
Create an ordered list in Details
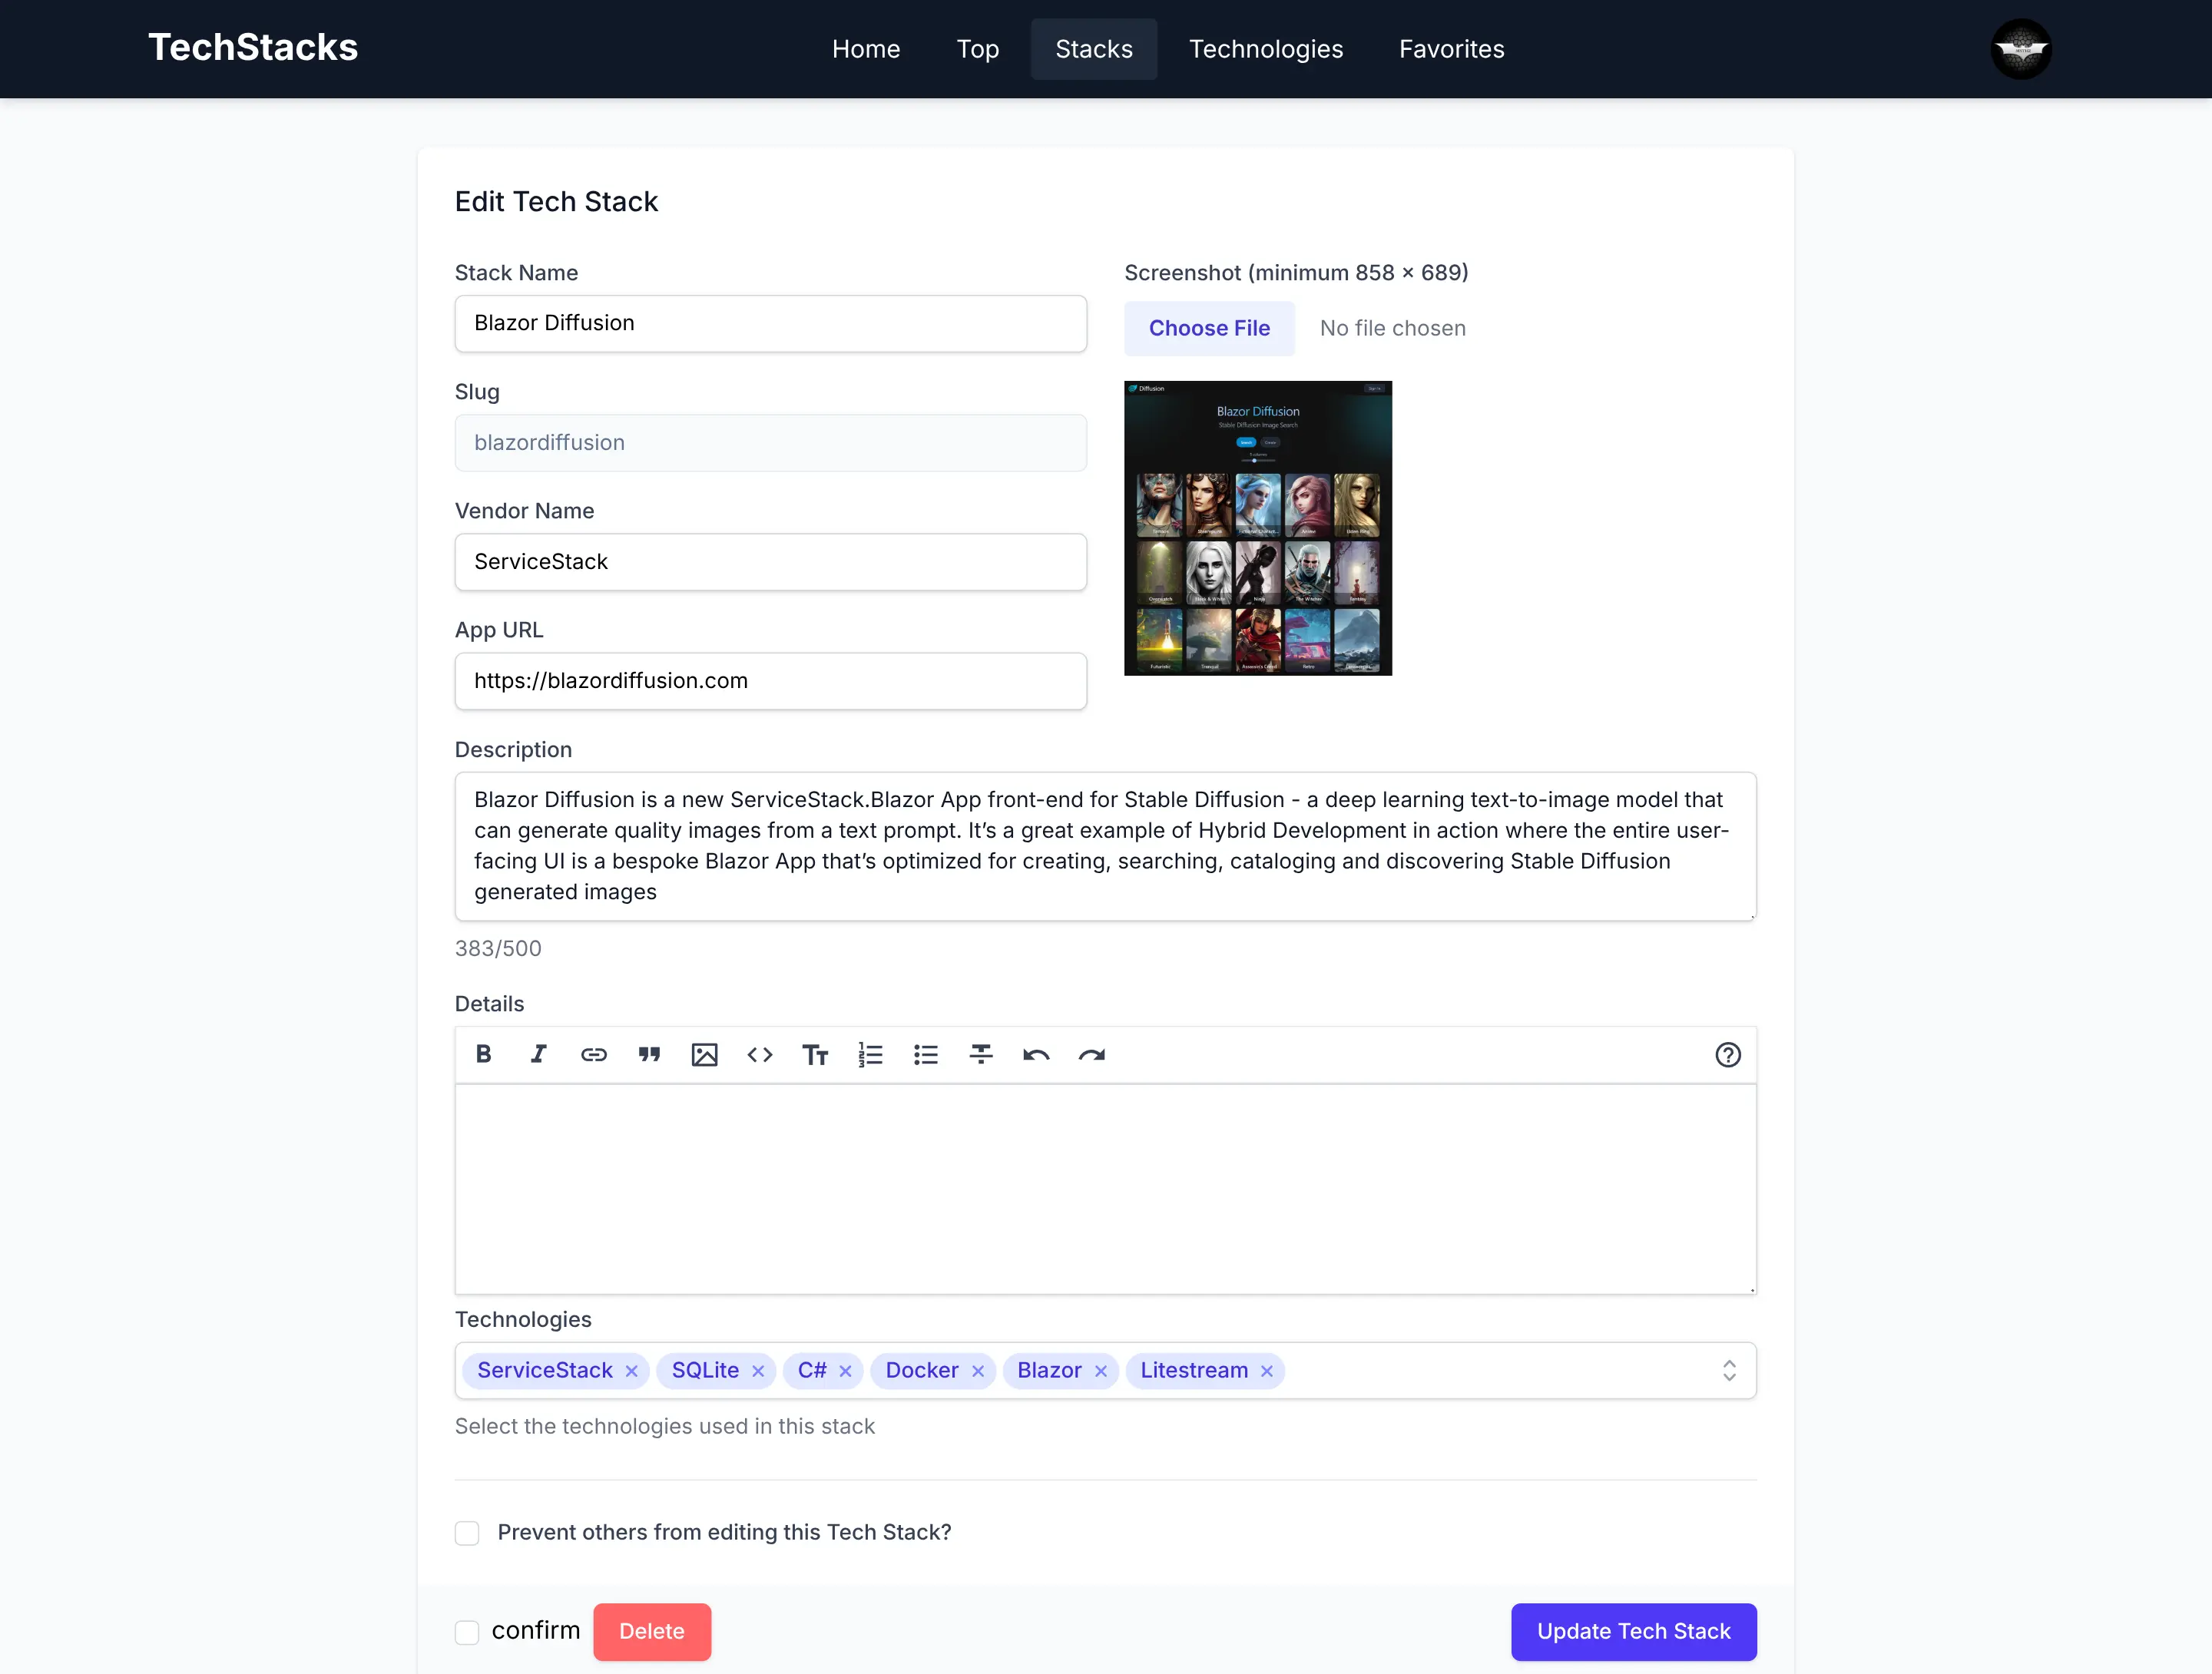coord(871,1054)
